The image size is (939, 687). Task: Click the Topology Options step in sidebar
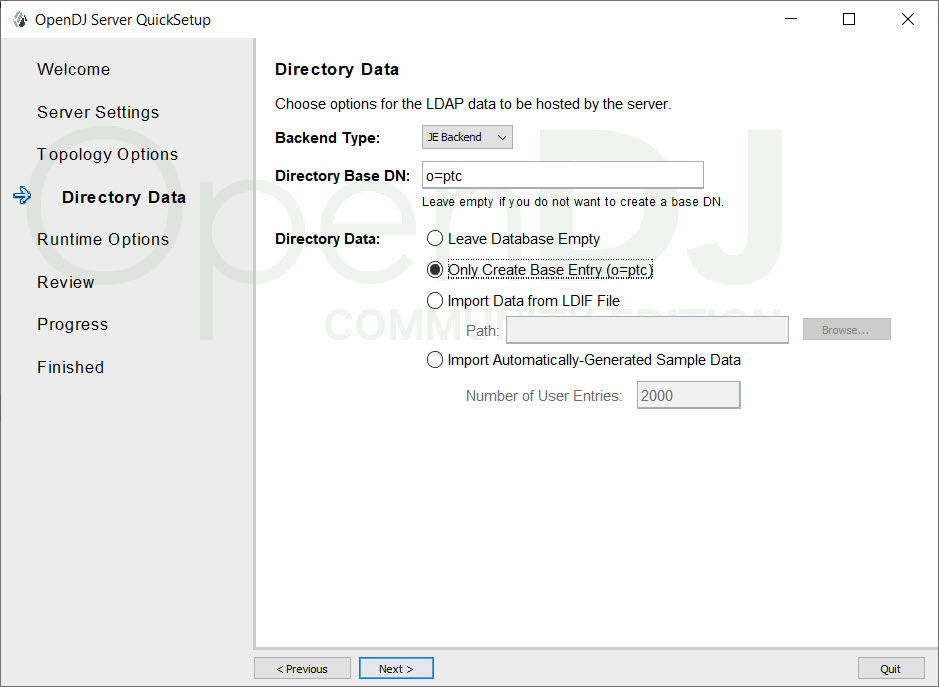108,155
